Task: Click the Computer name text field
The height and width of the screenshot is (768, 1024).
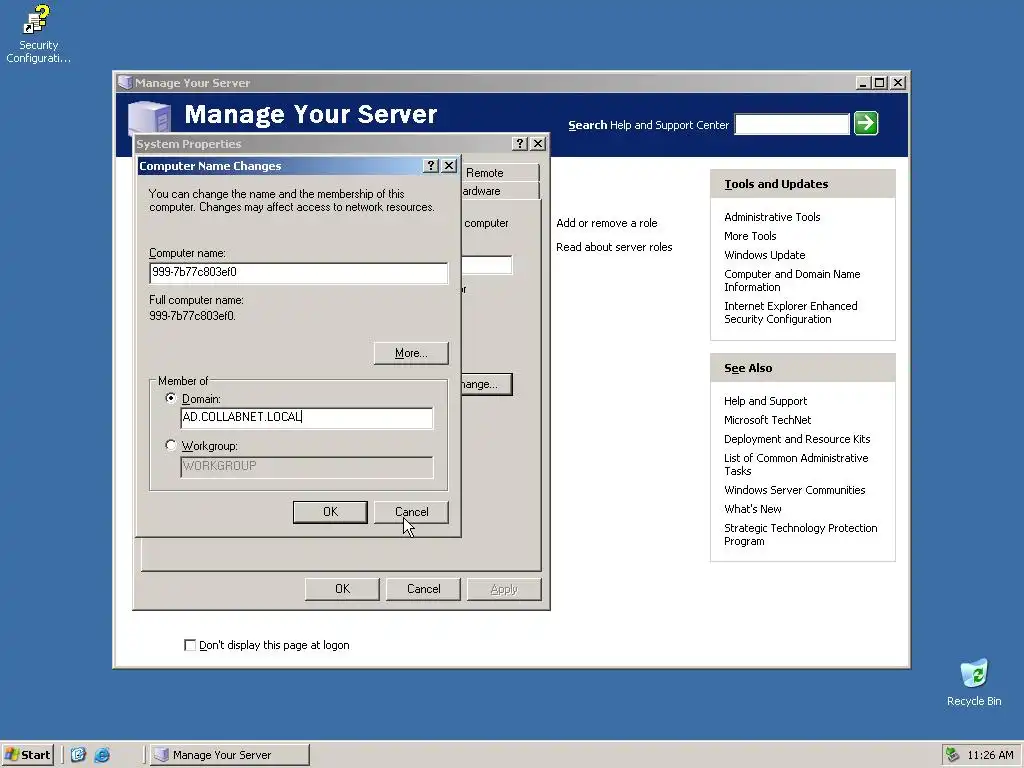Action: [298, 272]
